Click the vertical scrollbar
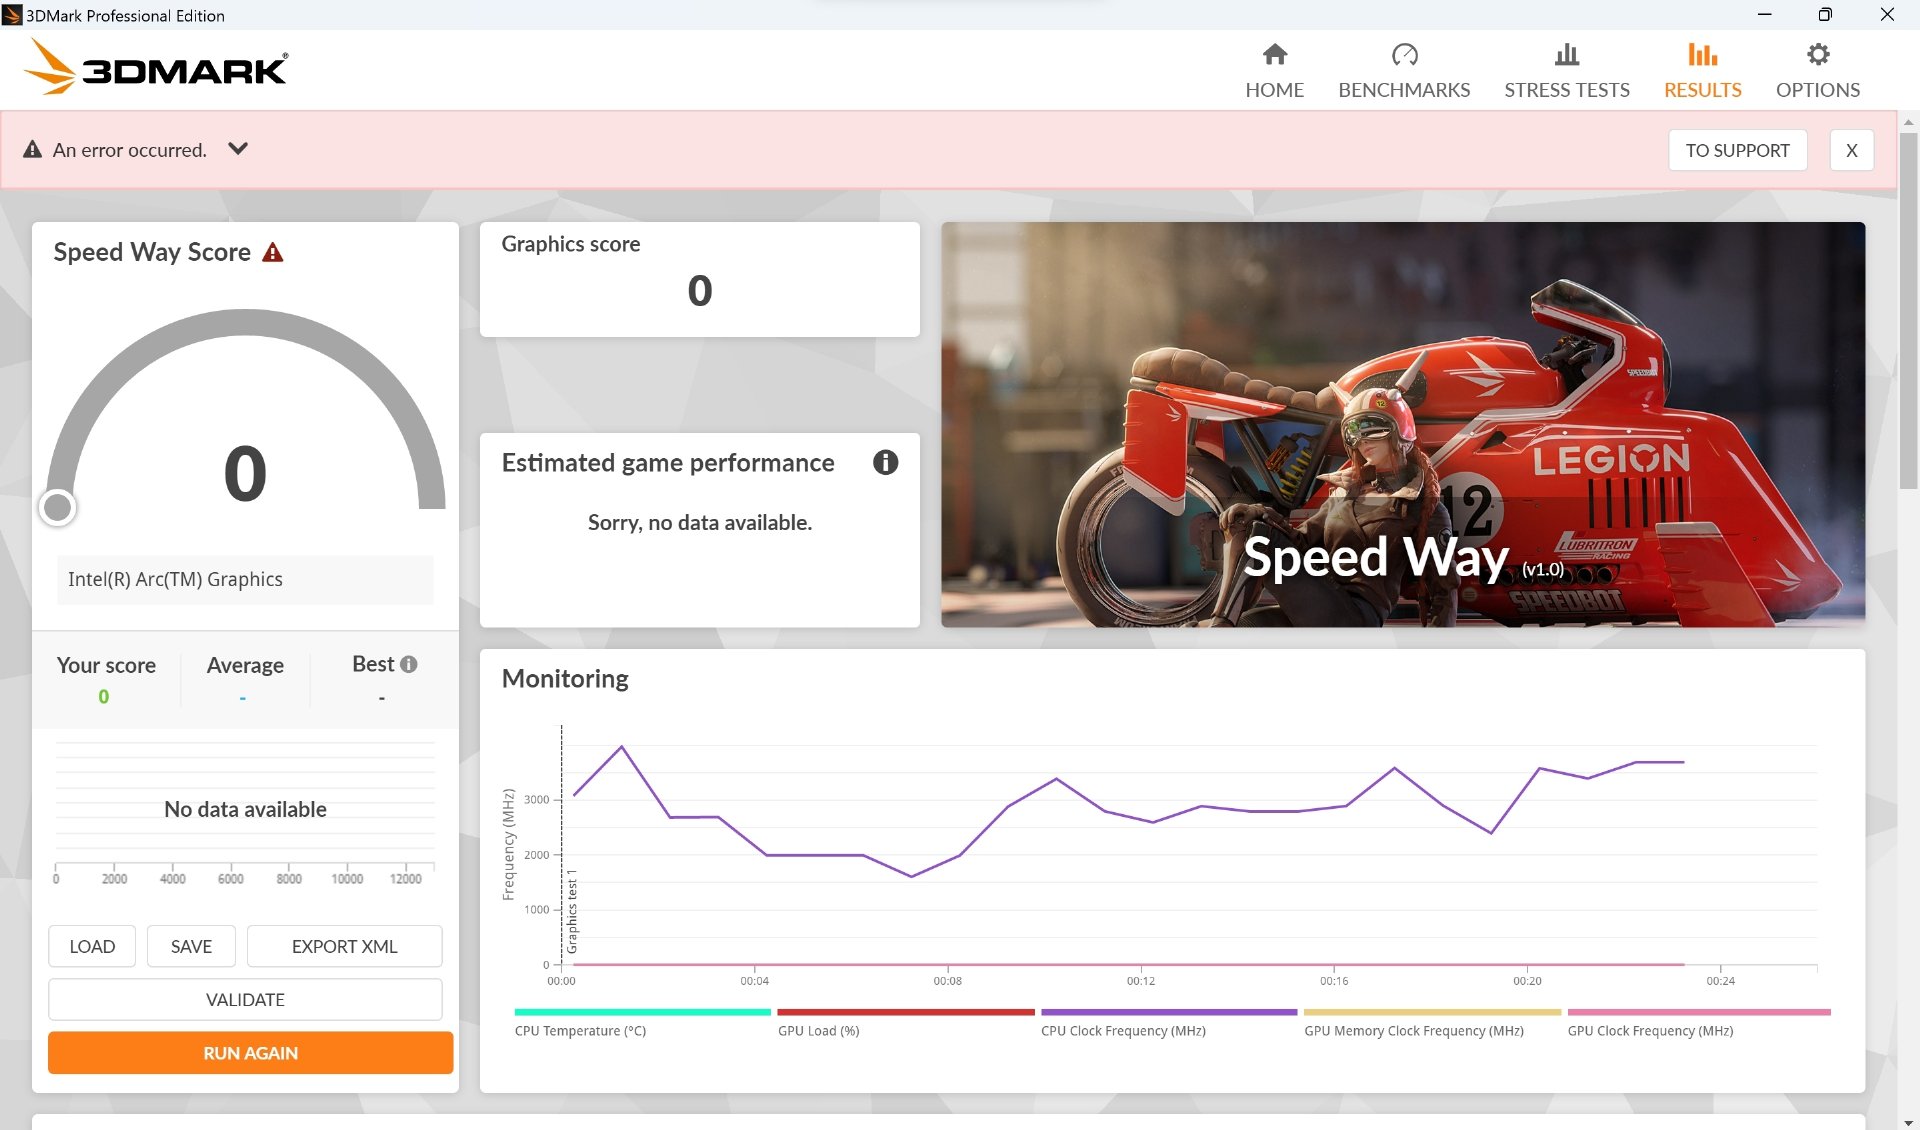1920x1130 pixels. point(1908,310)
